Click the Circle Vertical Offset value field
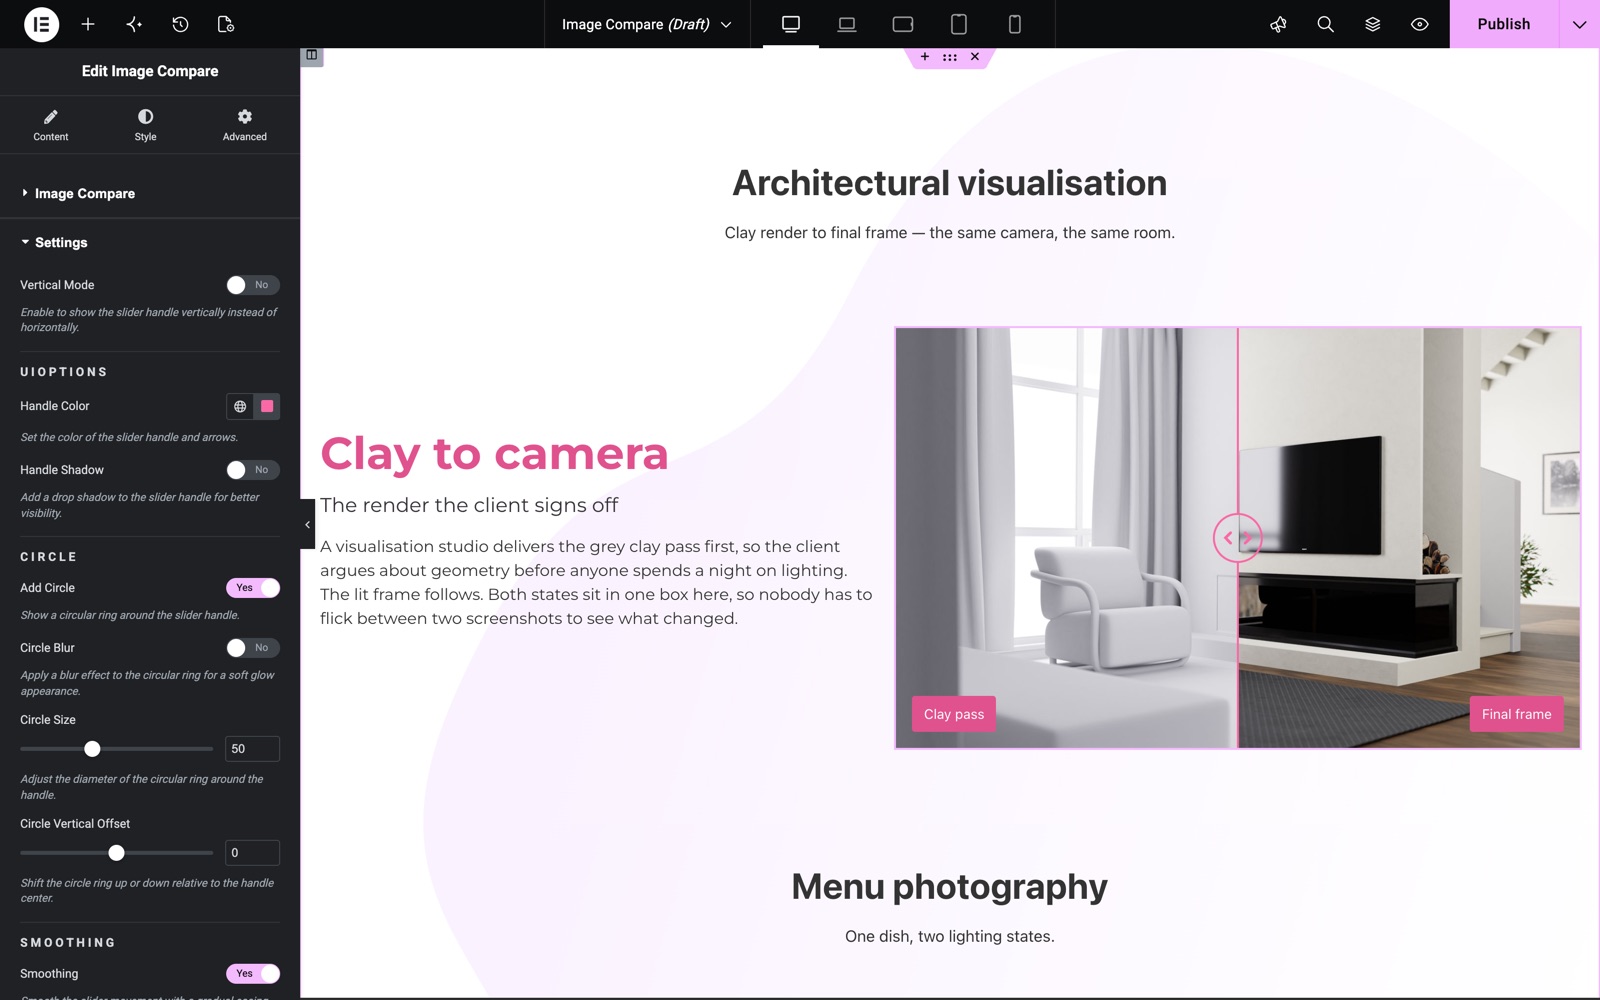The image size is (1600, 1000). [x=252, y=853]
